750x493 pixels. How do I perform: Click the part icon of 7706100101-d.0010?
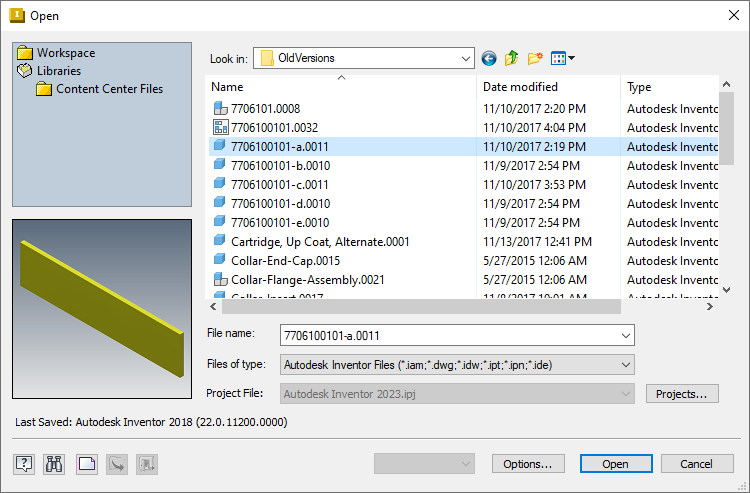[220, 202]
